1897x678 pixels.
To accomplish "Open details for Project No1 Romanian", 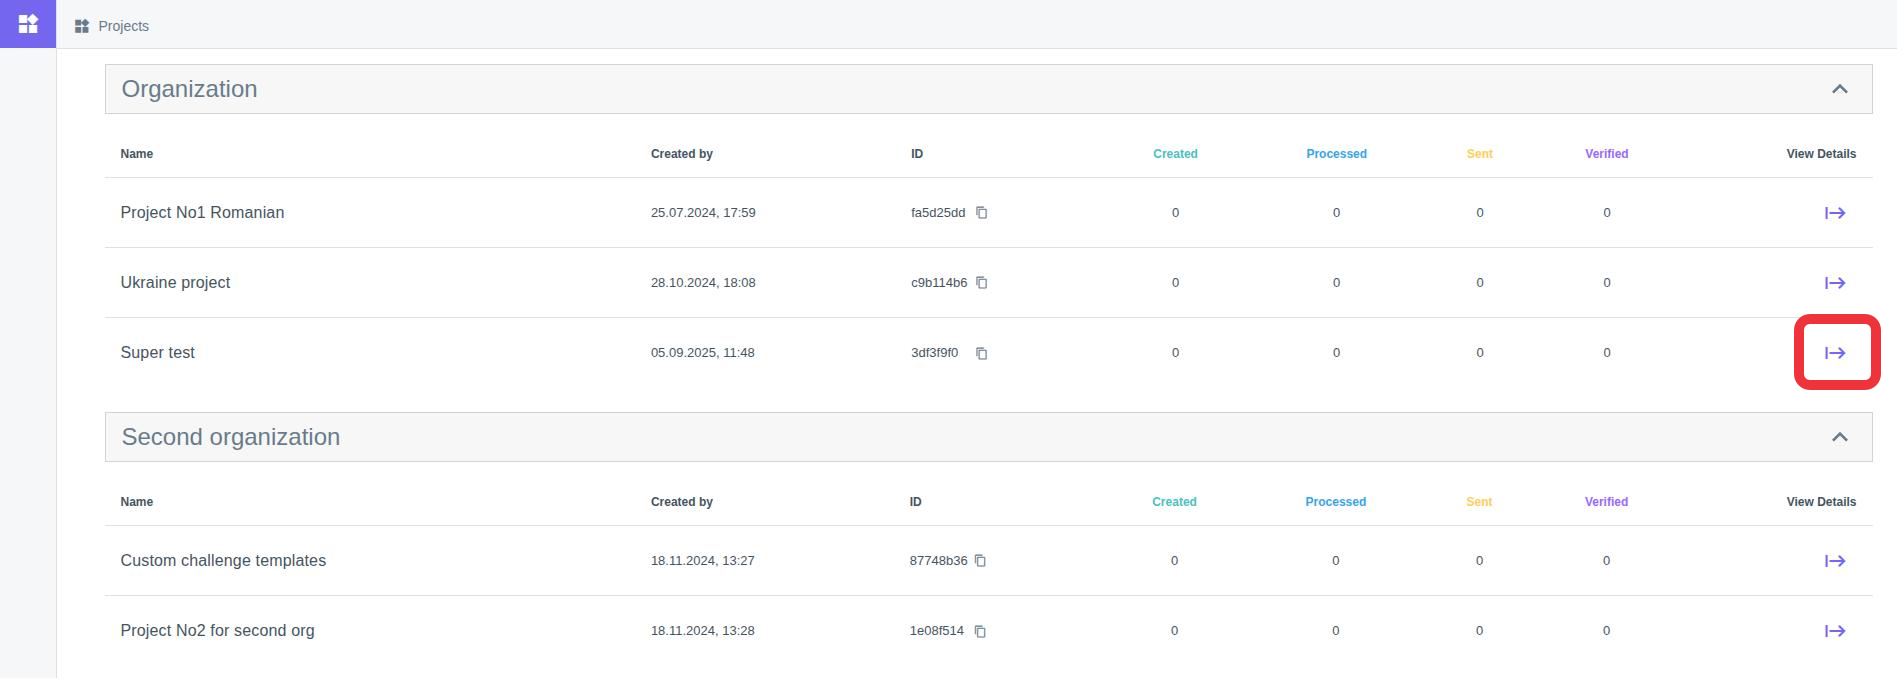I will point(1834,213).
